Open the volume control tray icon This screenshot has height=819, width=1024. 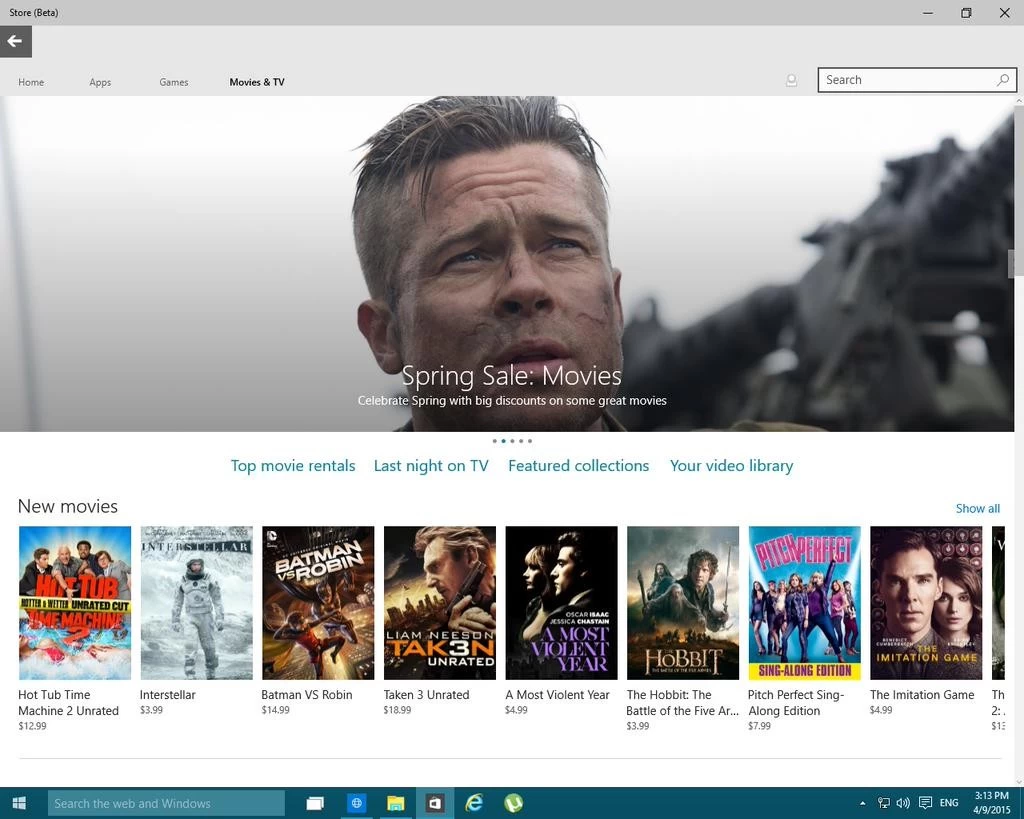(903, 803)
